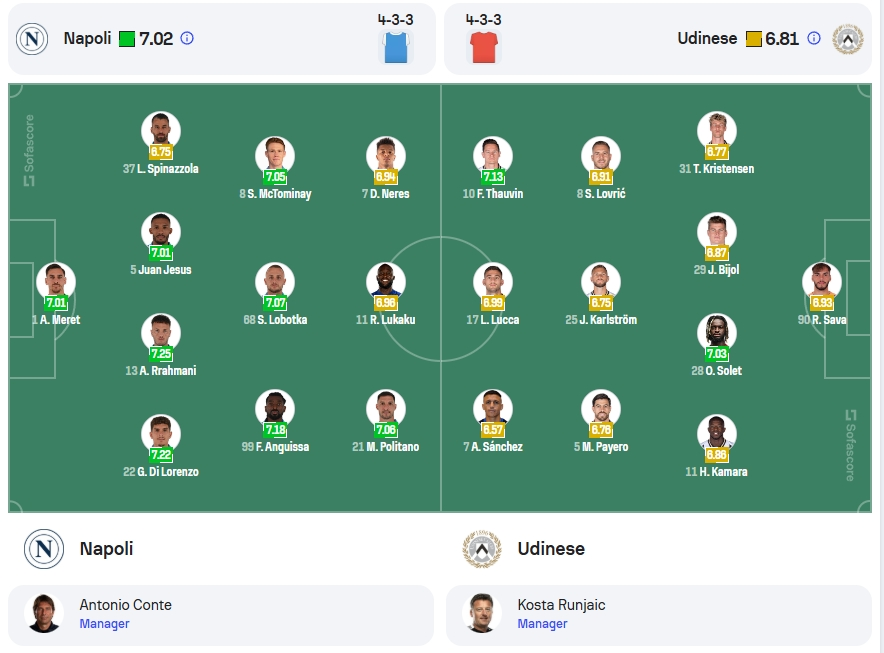Open F. Thauvin's player photo
Screen dimensions: 884x653
[x=493, y=154]
